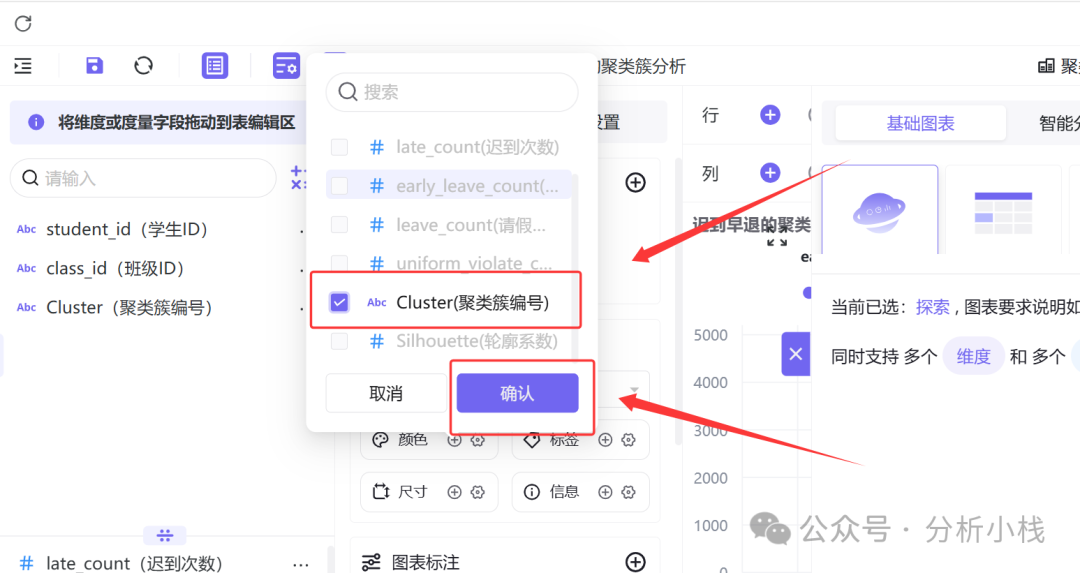
Task: Click the 探索 link in chart description
Action: tap(933, 307)
